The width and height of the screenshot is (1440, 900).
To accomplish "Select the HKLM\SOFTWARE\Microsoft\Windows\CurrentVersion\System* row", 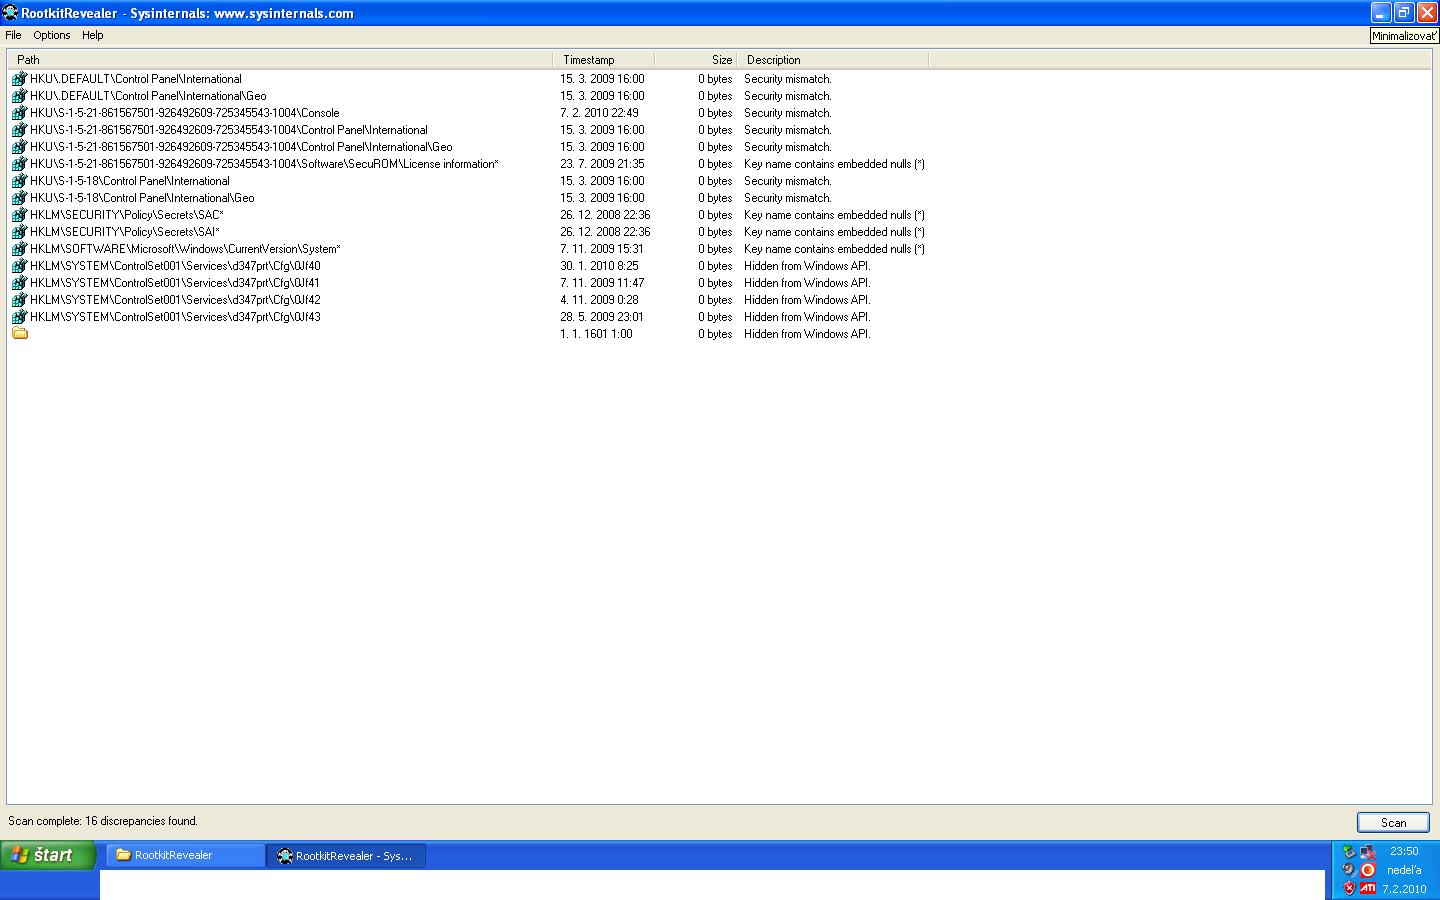I will [x=185, y=249].
